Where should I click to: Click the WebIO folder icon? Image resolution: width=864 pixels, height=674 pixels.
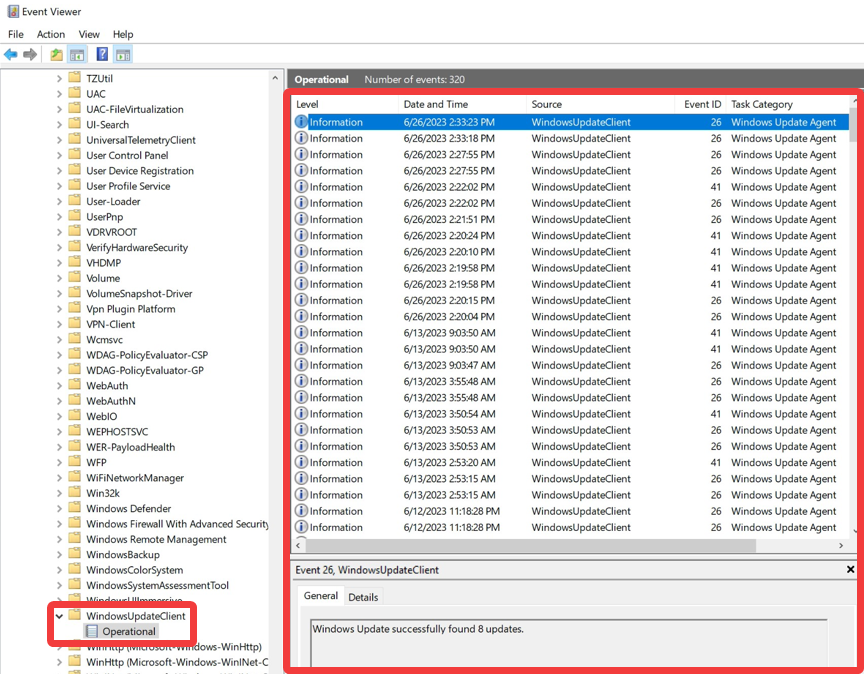point(75,416)
